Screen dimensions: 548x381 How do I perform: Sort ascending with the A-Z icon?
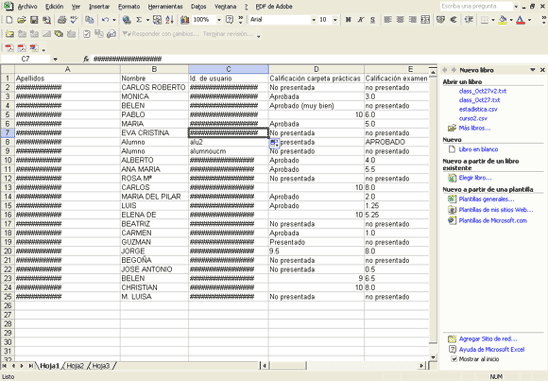(170, 20)
